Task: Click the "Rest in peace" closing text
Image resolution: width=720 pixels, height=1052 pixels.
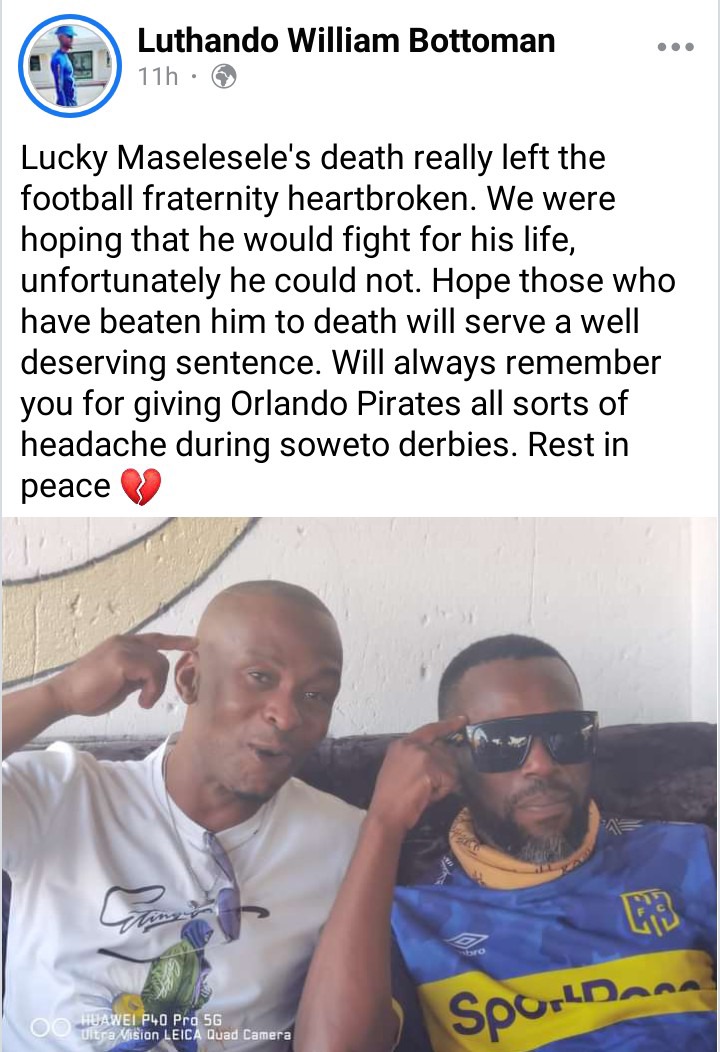Action: tap(325, 464)
